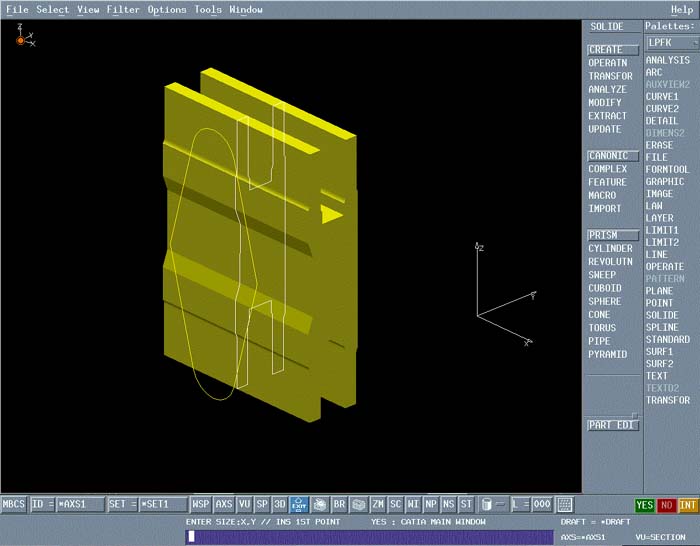Click the NP toolbar button
Screen dimensions: 700x546
pyautogui.click(x=431, y=505)
